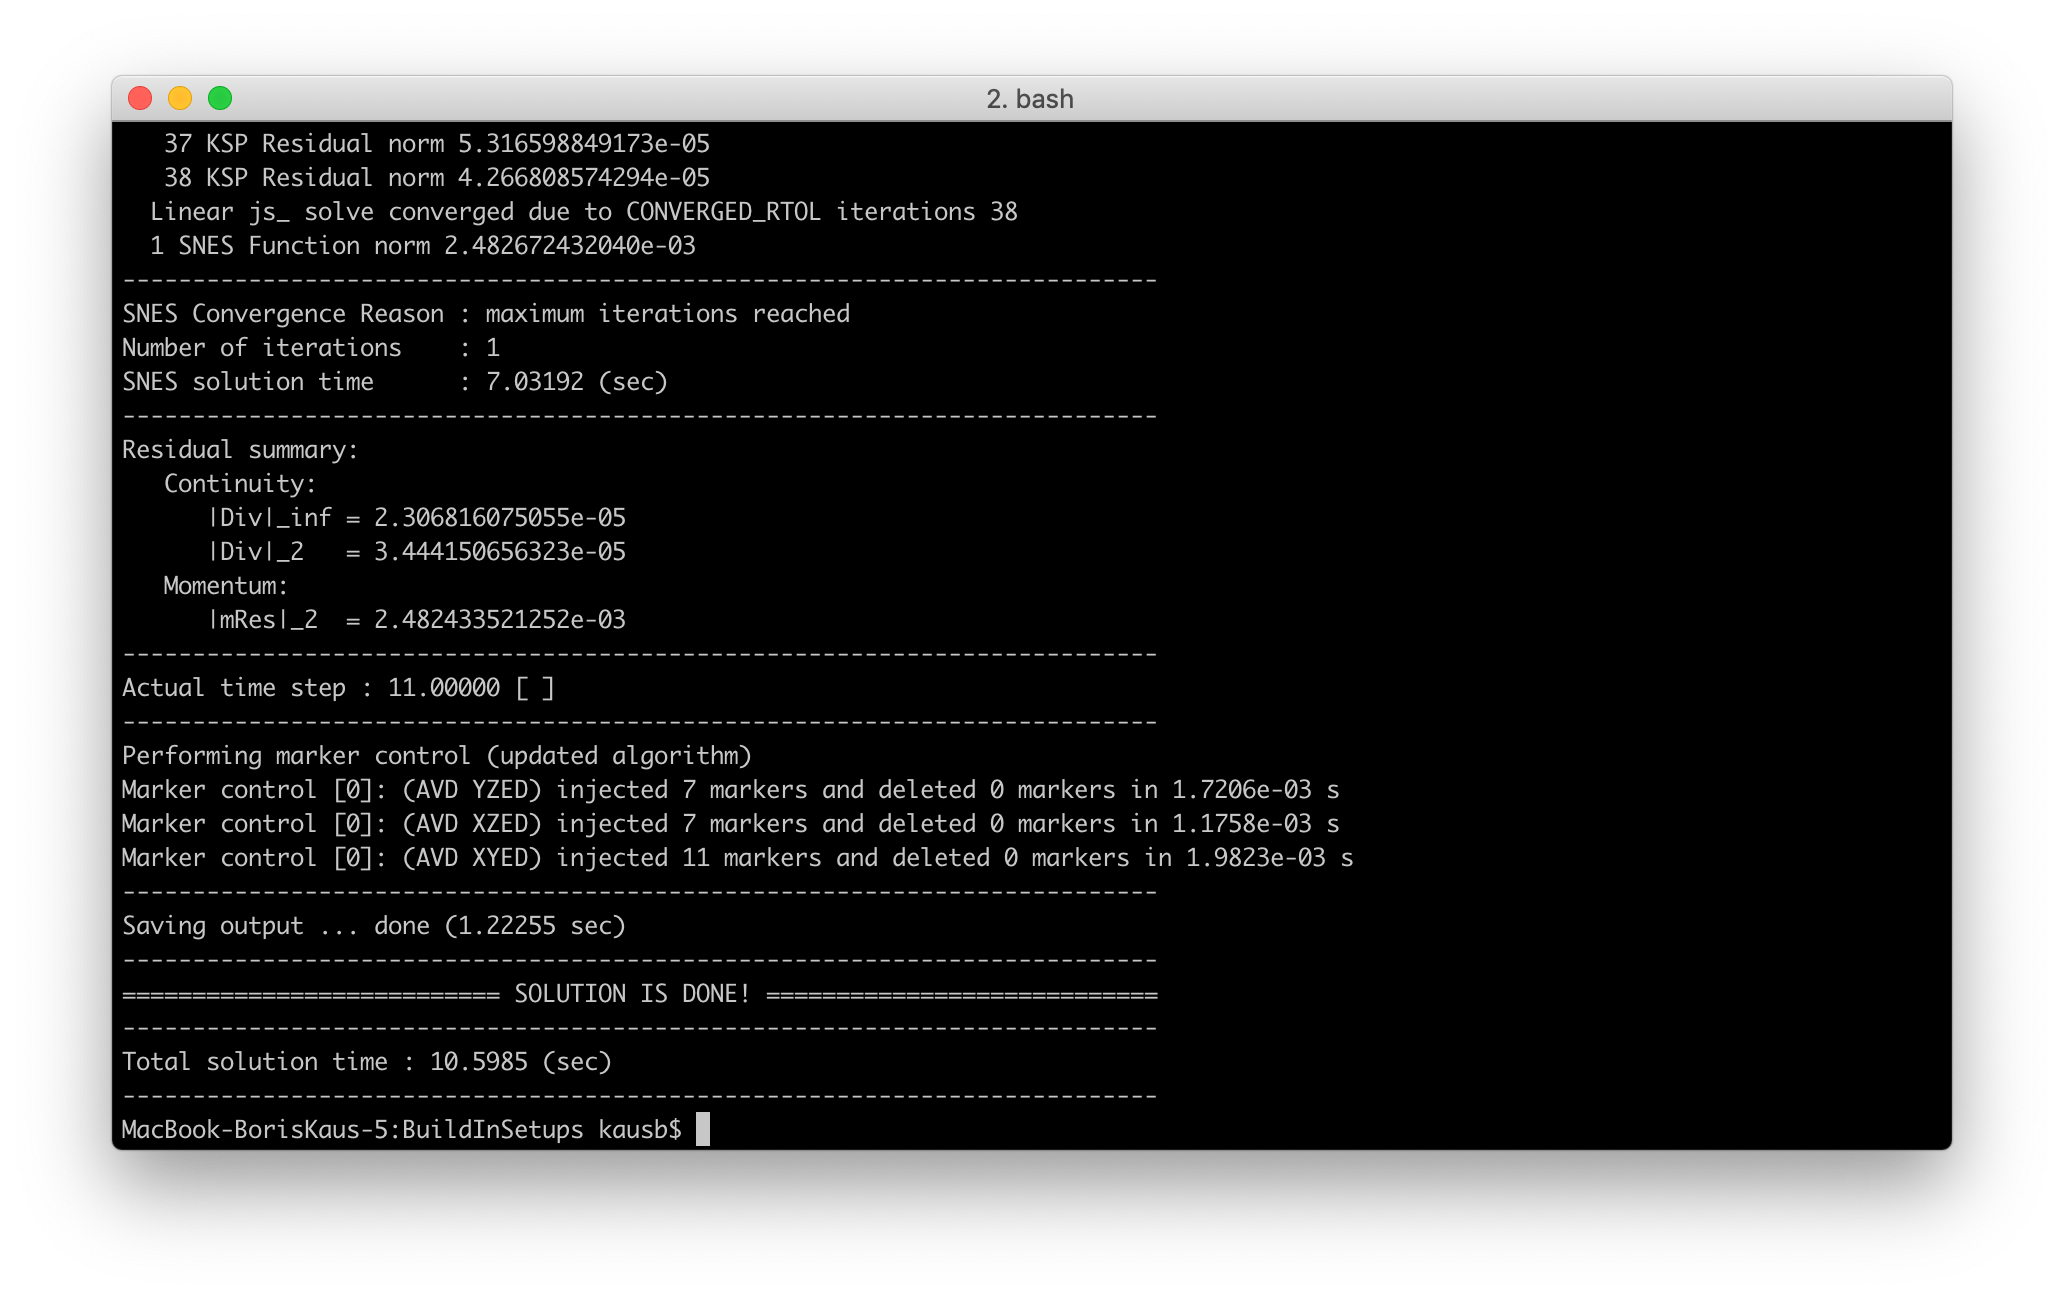Click the 'SOLUTION IS DONE!' banner text
Viewport: 2064px width, 1298px height.
[632, 994]
